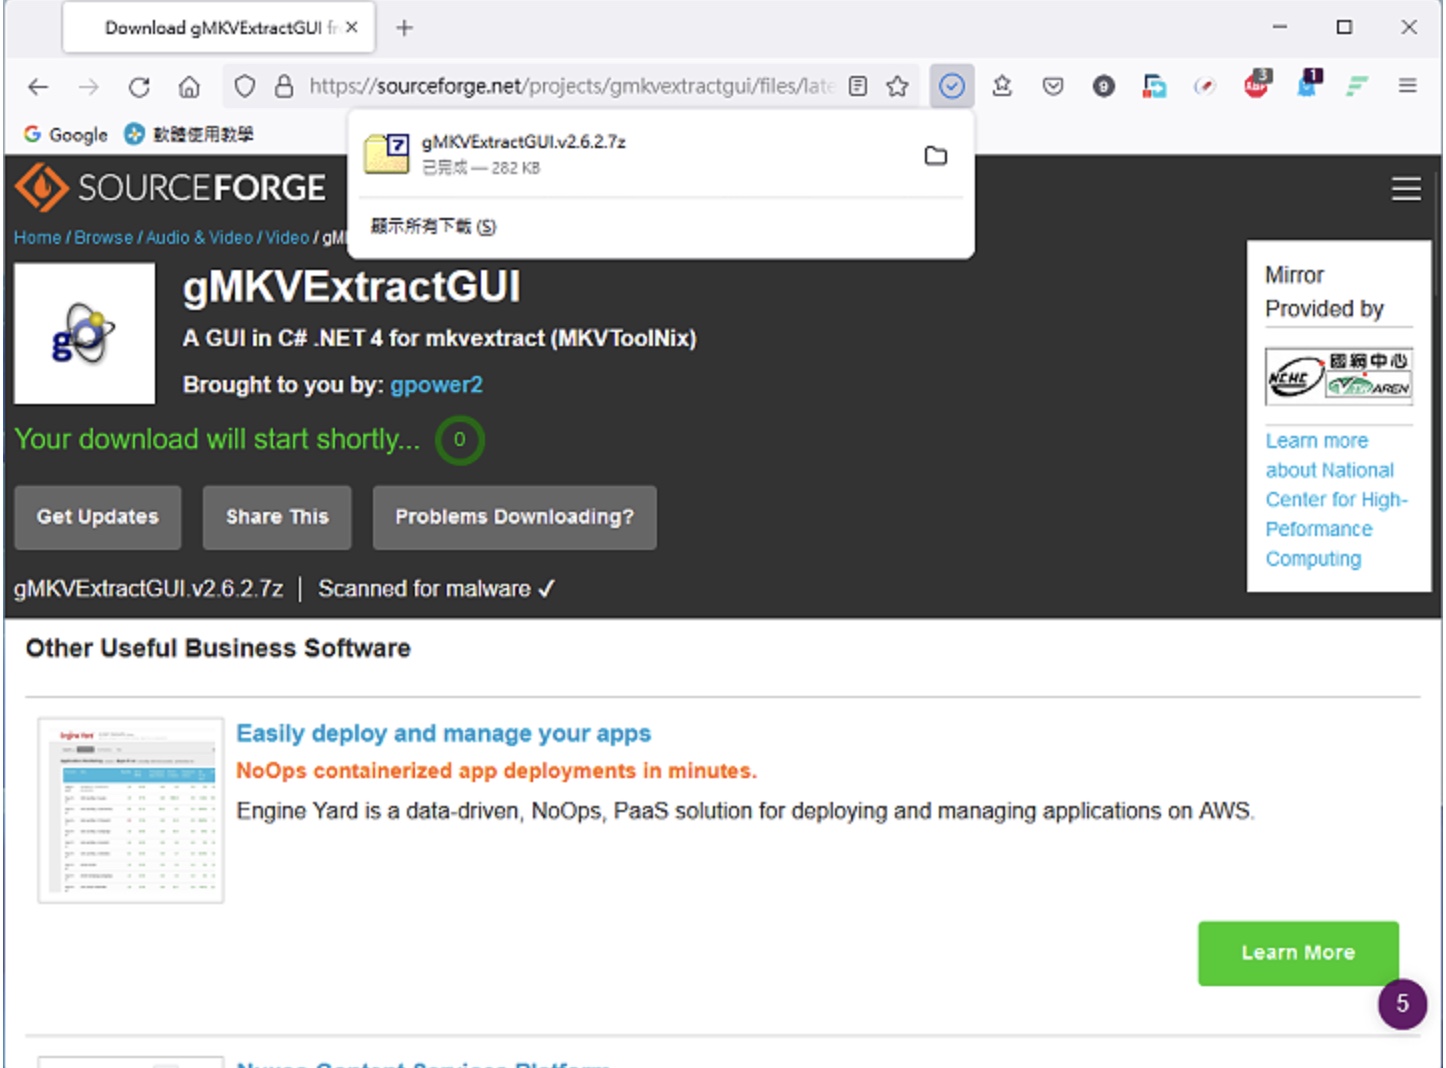Screen dimensions: 1446x1068
Task: Click the NCHC mirror logo
Action: click(1338, 376)
